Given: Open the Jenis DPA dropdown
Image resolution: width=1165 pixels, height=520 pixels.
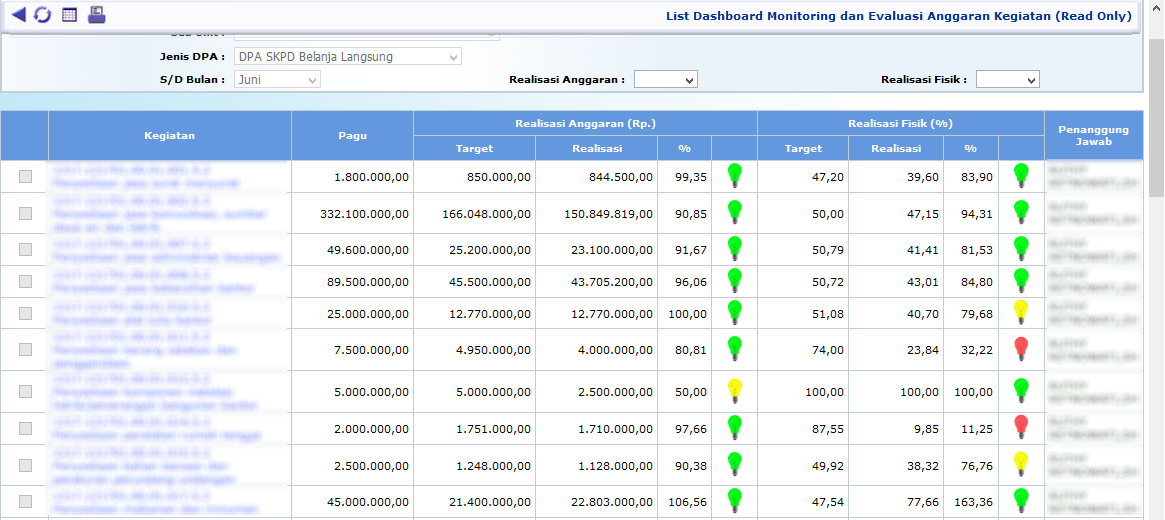Looking at the screenshot, I should [x=347, y=57].
